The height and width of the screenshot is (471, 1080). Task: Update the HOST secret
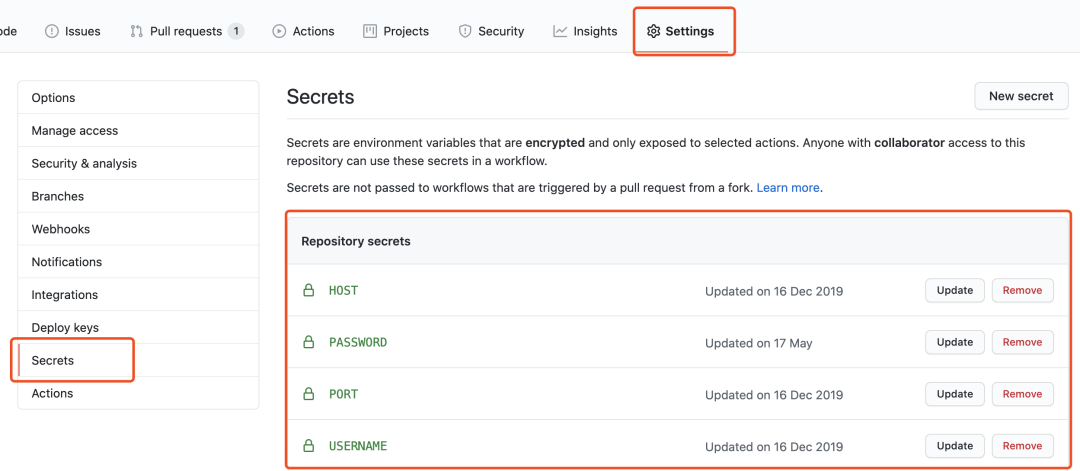point(954,291)
